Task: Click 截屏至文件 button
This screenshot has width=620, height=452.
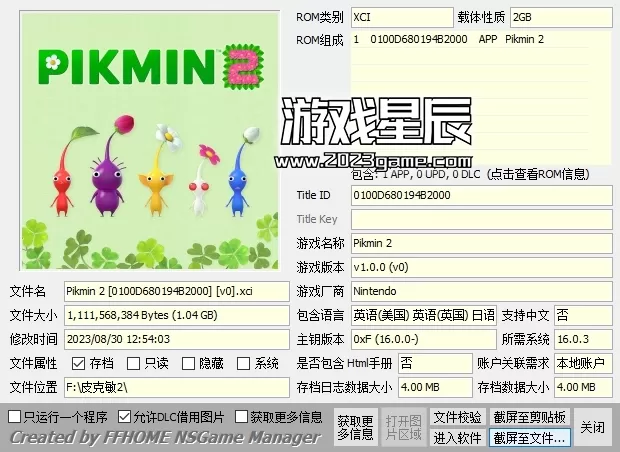Action: pyautogui.click(x=529, y=438)
